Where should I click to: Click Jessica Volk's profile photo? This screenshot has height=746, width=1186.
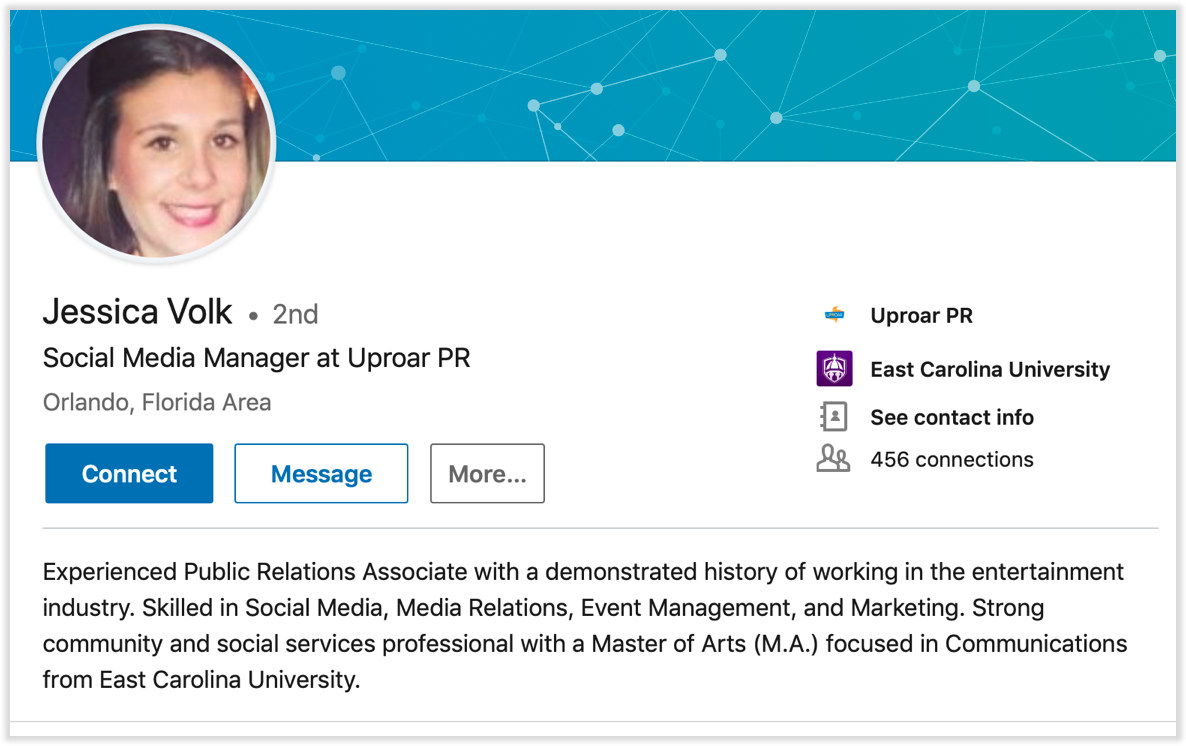tap(157, 143)
